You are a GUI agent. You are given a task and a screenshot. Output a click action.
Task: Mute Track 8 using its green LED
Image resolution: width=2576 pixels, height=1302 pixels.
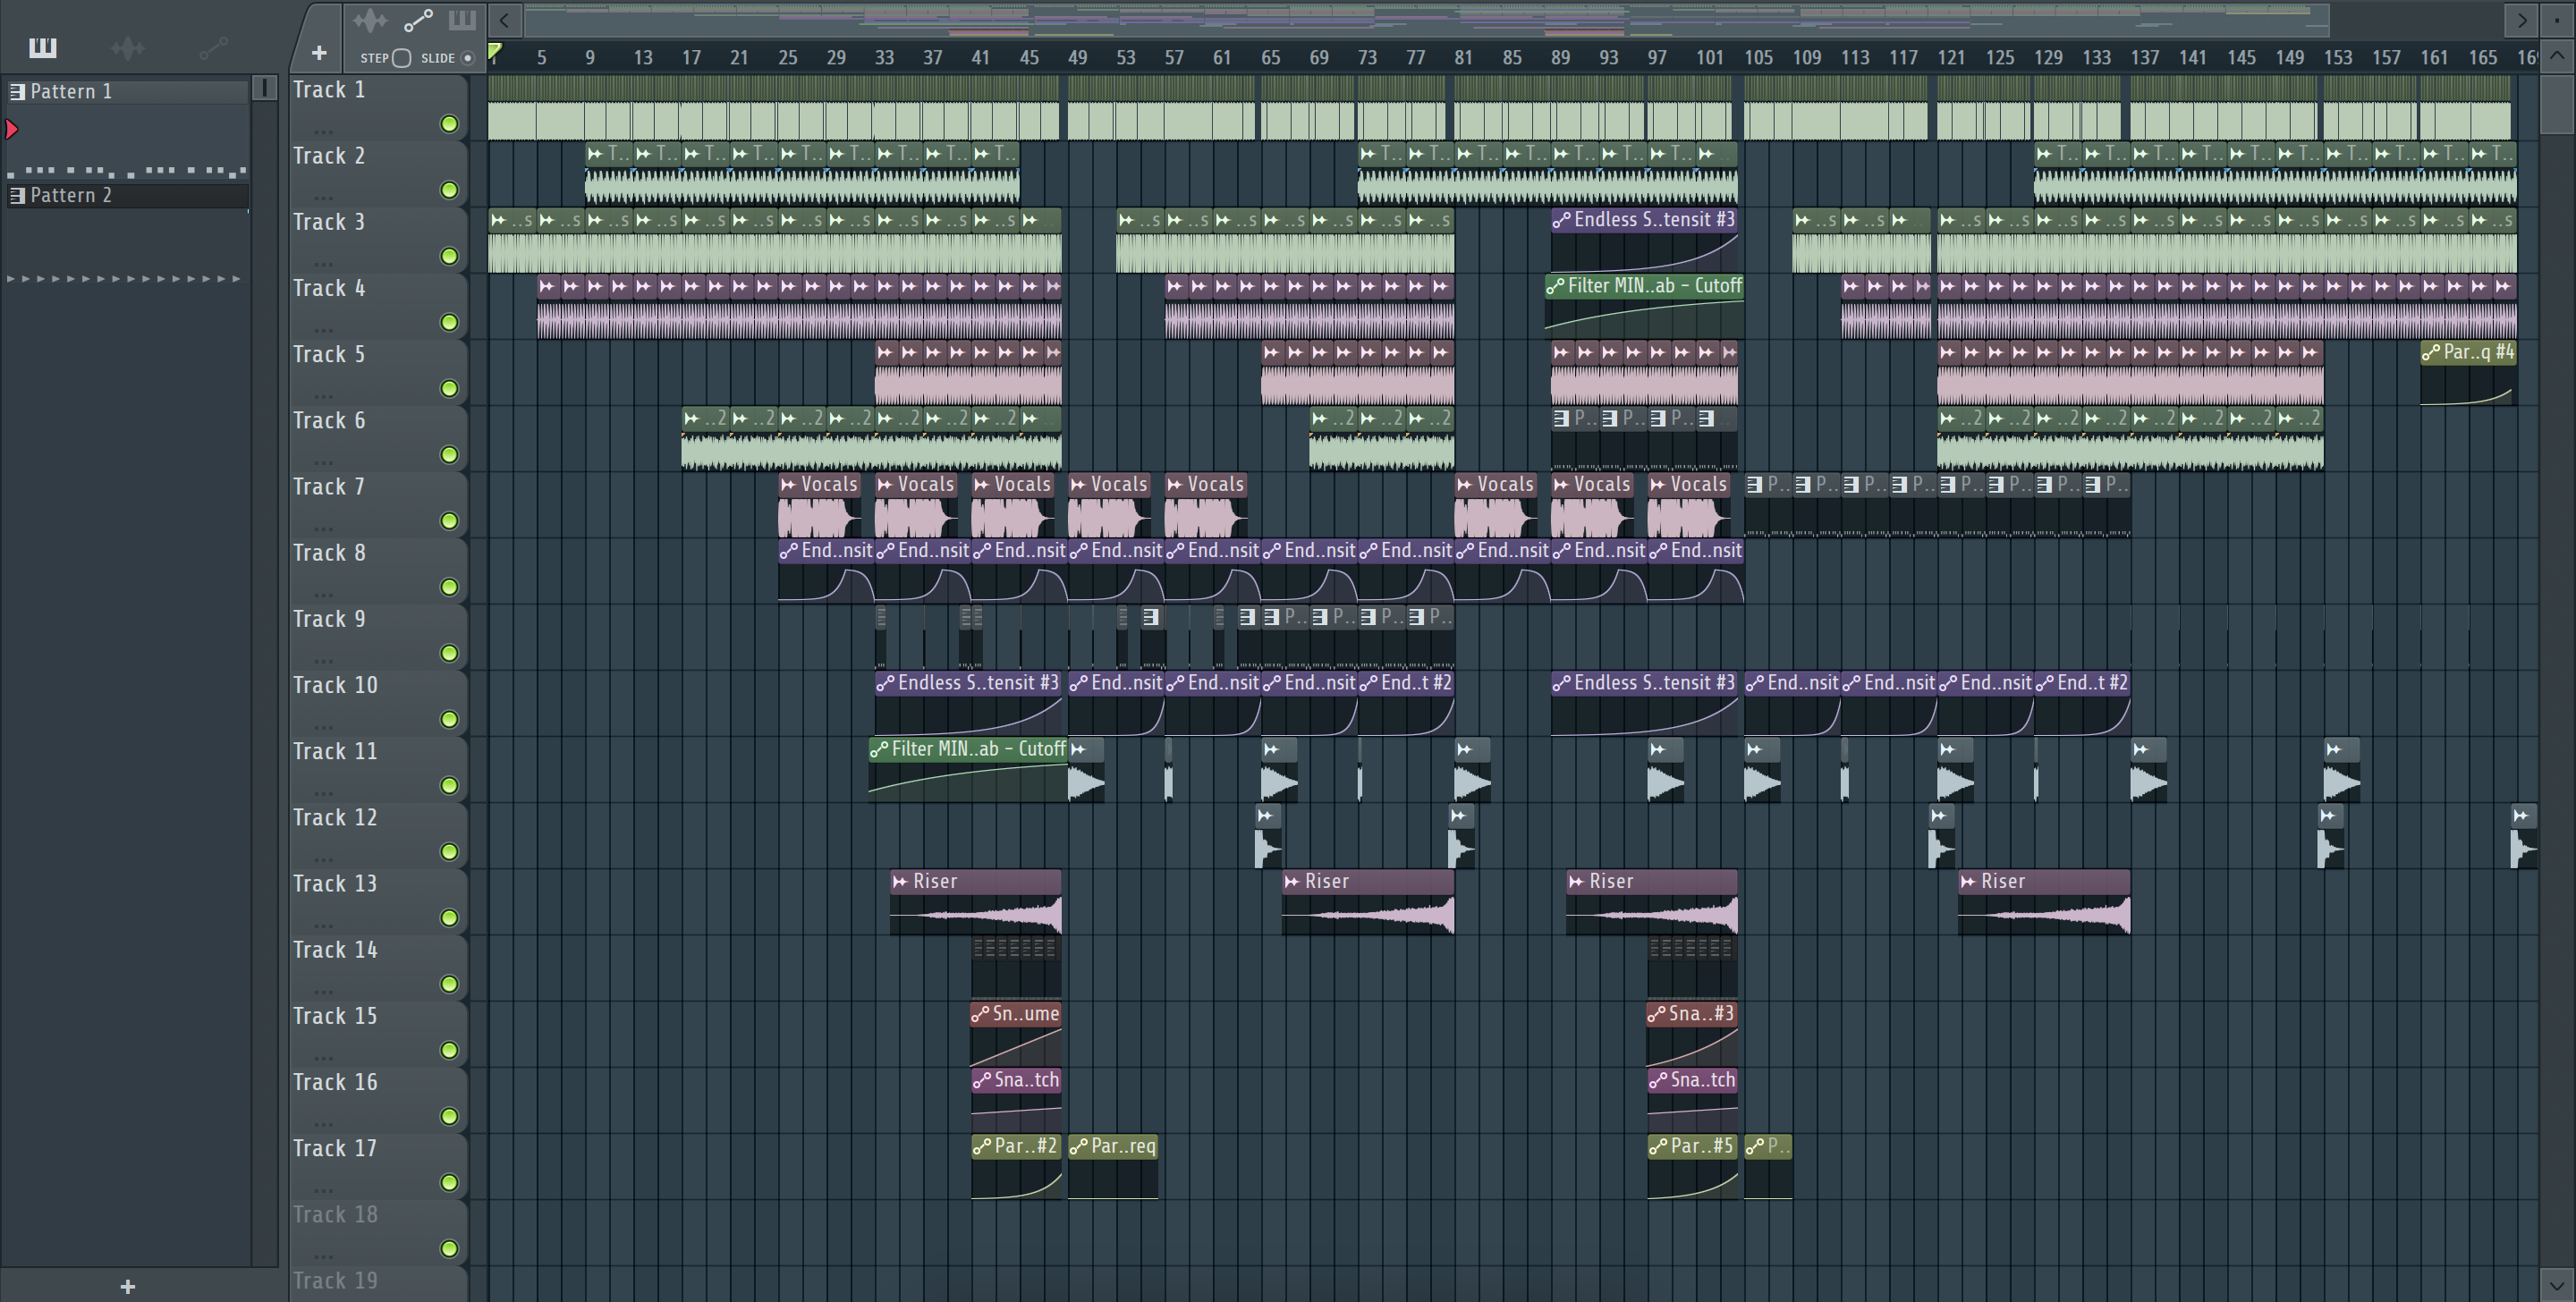tap(450, 587)
